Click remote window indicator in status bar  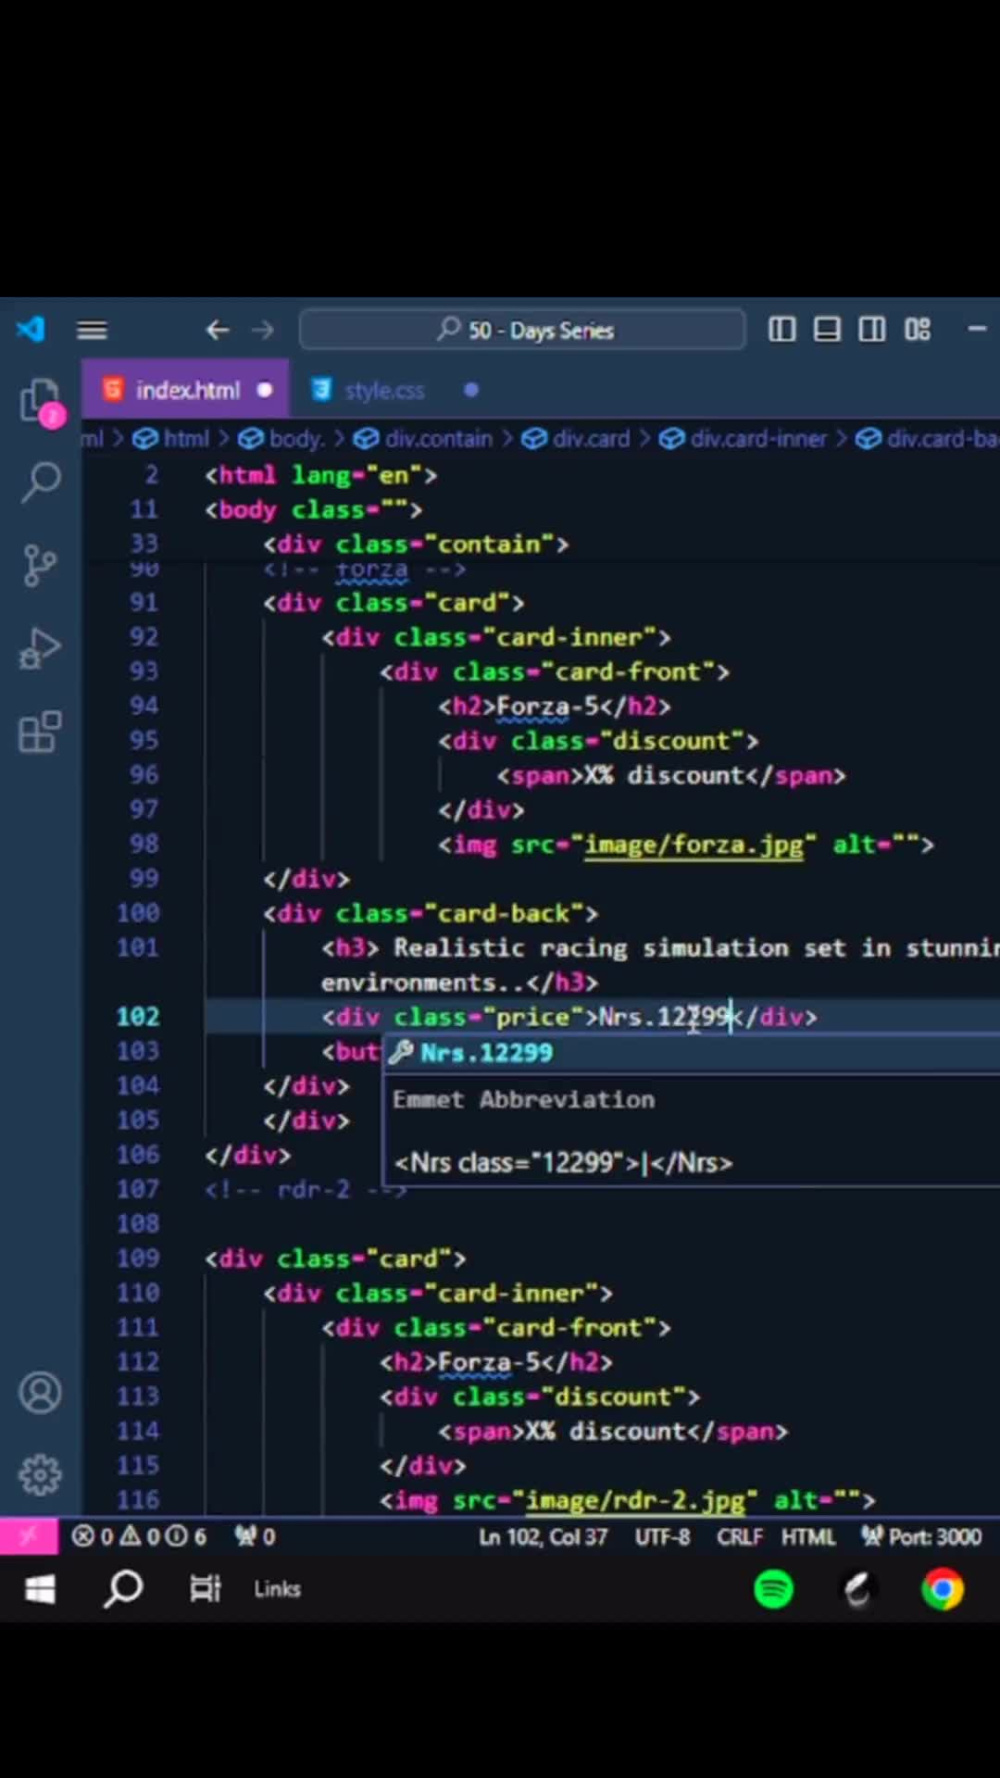28,1537
